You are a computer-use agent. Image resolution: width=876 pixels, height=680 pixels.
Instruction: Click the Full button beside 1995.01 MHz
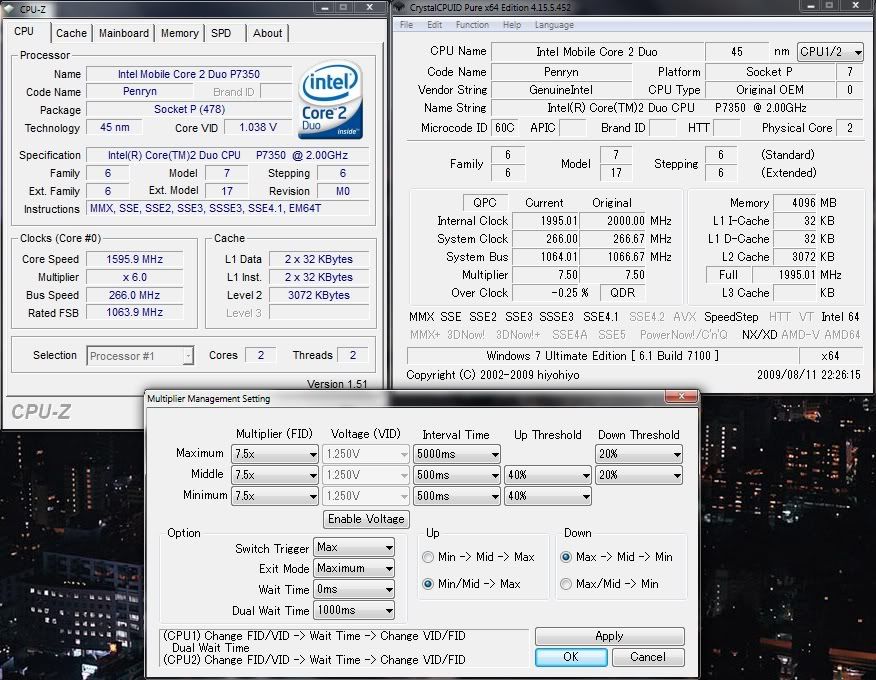(728, 275)
